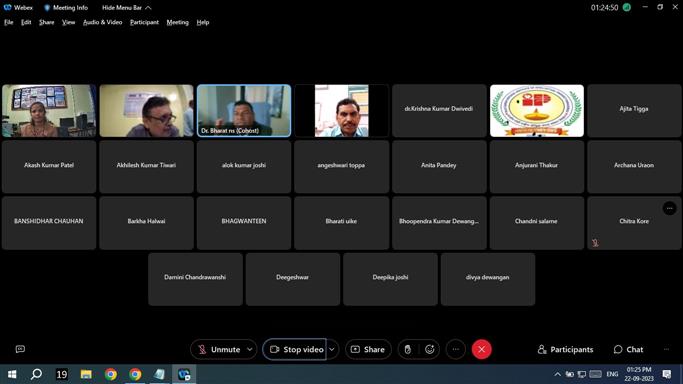
Task: Open the Help menu
Action: click(x=203, y=22)
